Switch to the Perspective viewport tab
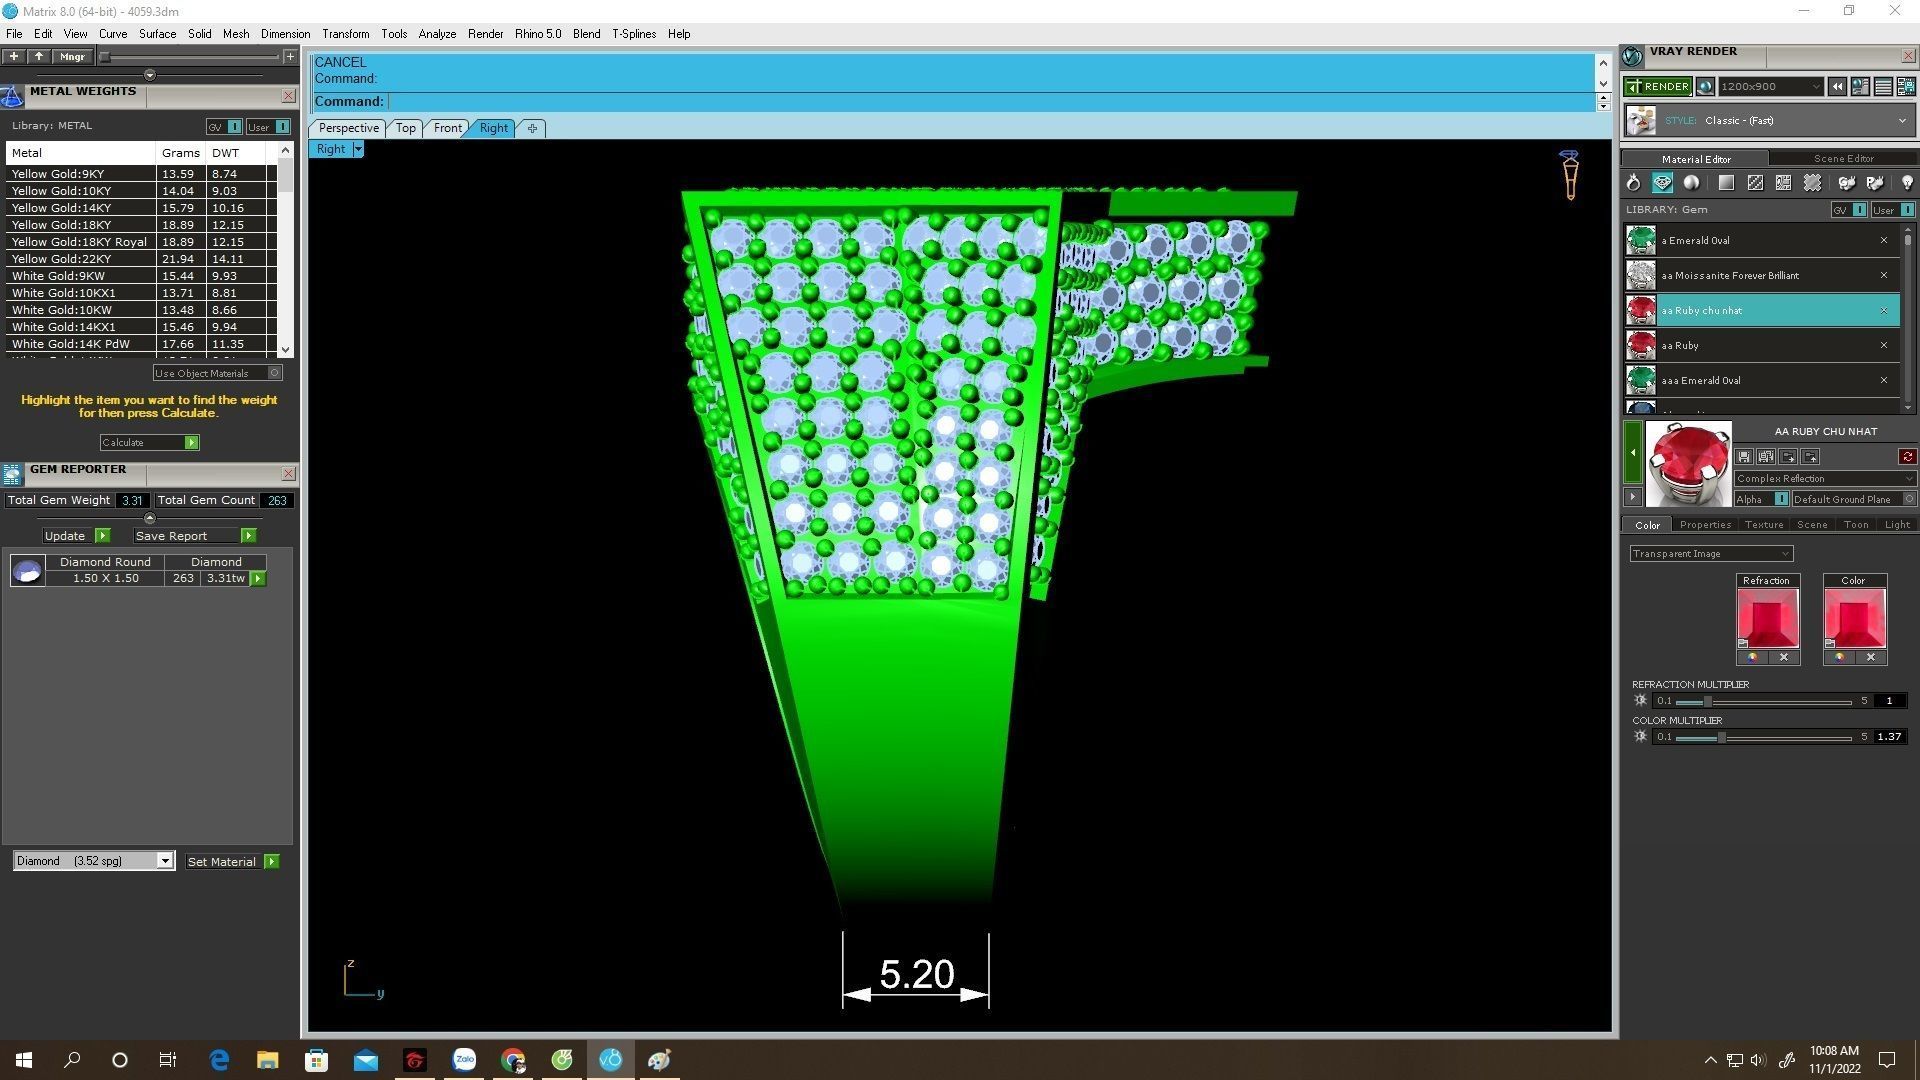 point(348,128)
